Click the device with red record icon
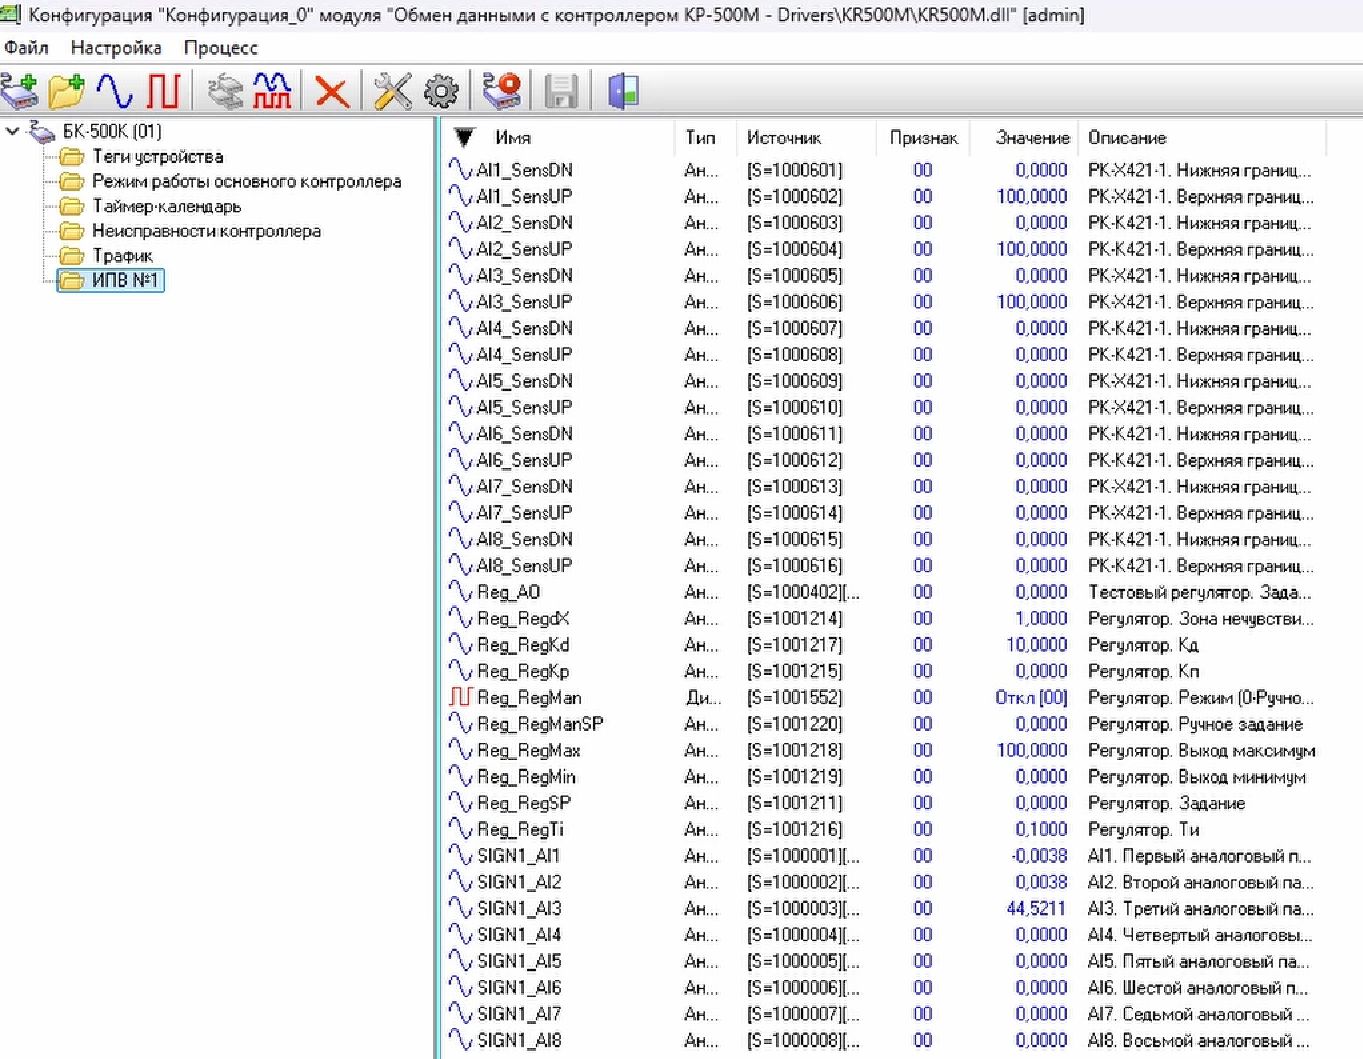This screenshot has height=1059, width=1363. tap(501, 91)
